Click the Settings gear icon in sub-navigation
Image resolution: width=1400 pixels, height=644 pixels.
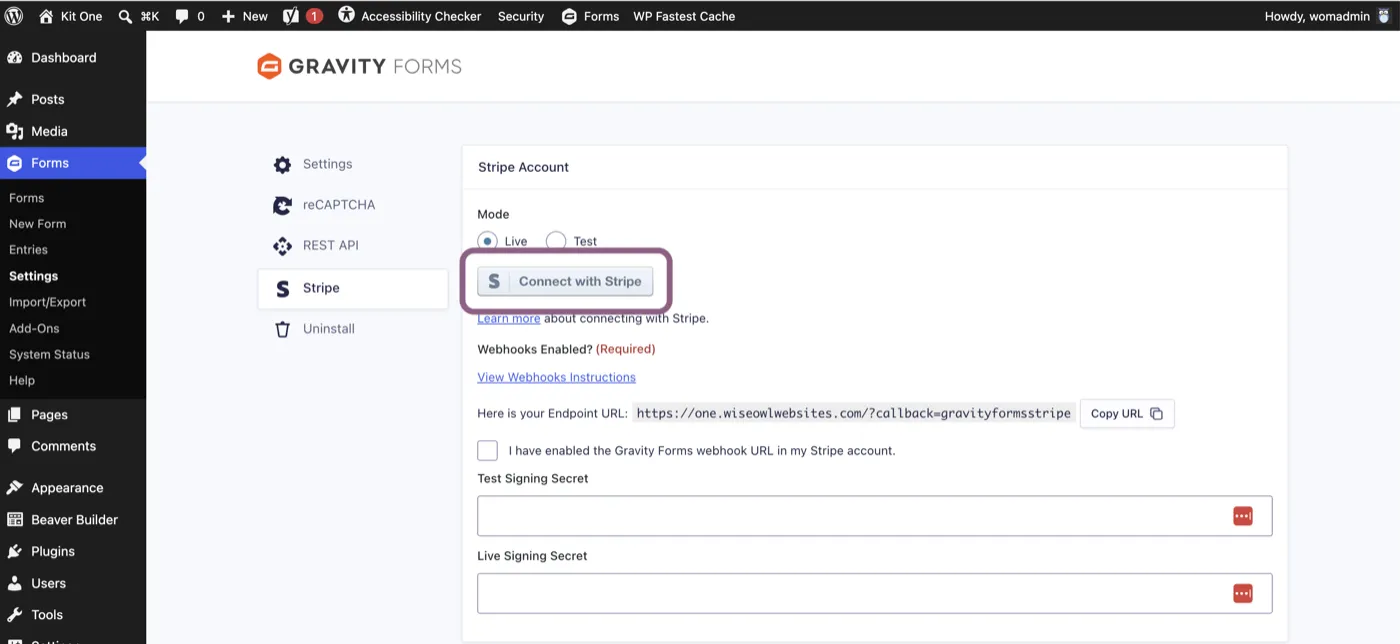[282, 164]
